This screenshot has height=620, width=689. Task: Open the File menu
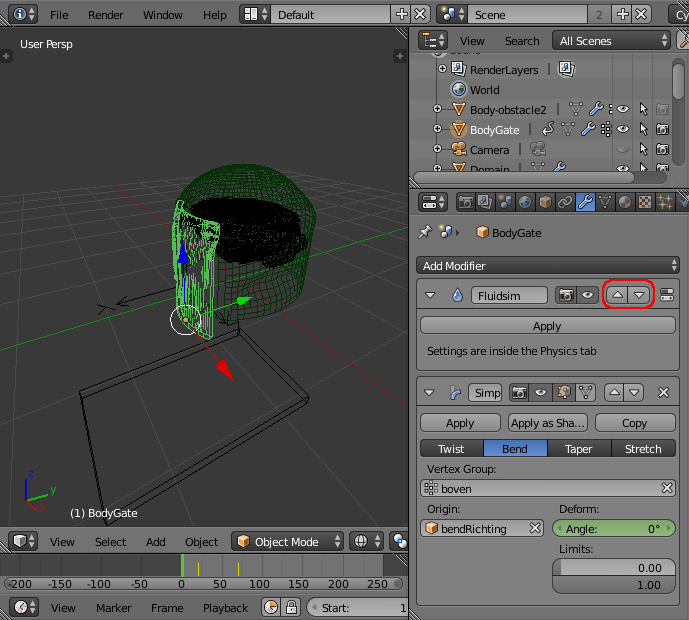(x=59, y=15)
